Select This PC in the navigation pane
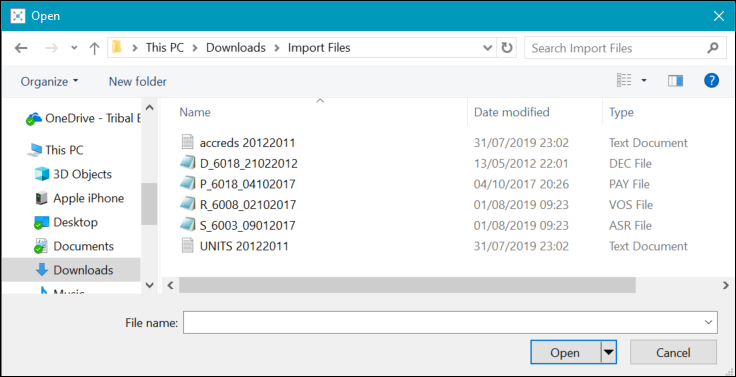Viewport: 736px width, 377px height. pyautogui.click(x=55, y=150)
